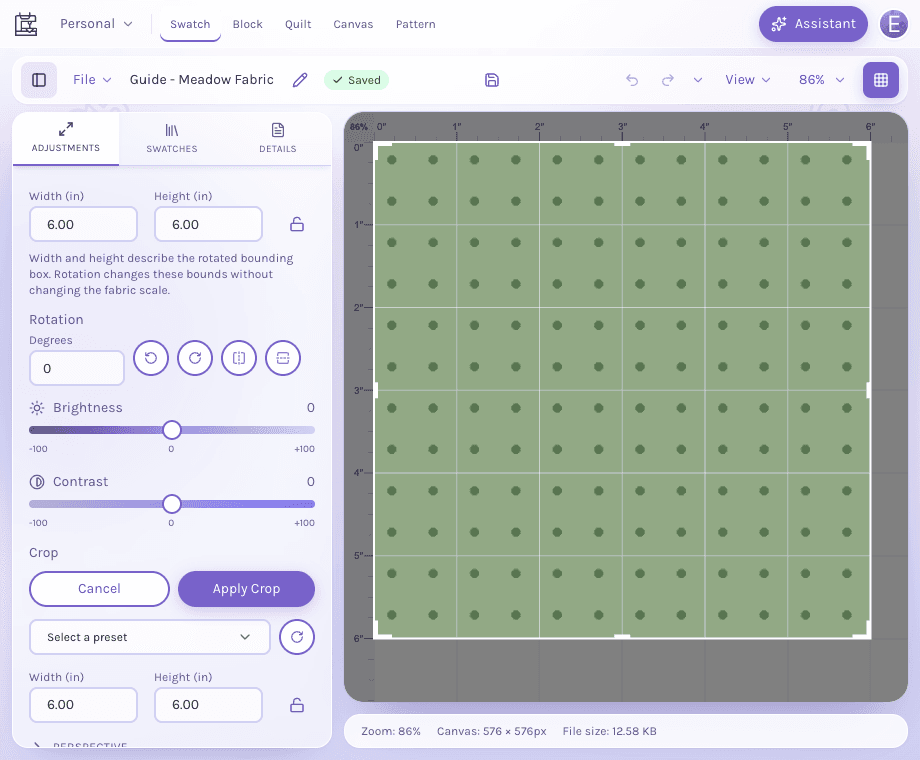Click the Brightness sun icon

pyautogui.click(x=37, y=408)
